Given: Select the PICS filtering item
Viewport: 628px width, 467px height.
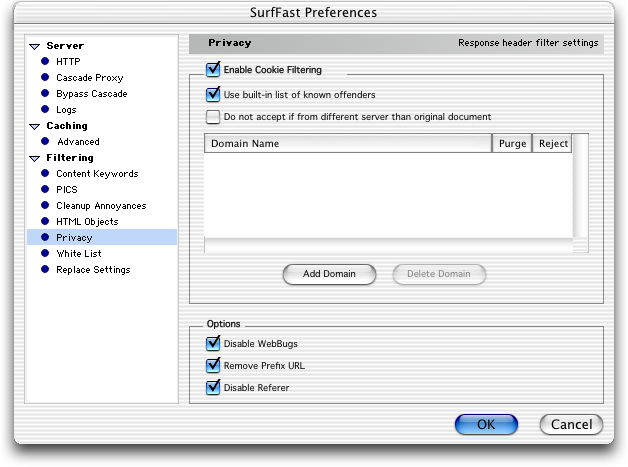Looking at the screenshot, I should 67,190.
